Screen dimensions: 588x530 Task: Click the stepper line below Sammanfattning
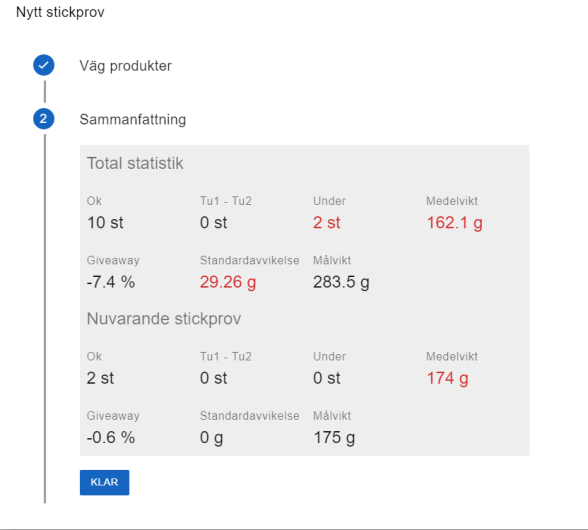tap(45, 319)
